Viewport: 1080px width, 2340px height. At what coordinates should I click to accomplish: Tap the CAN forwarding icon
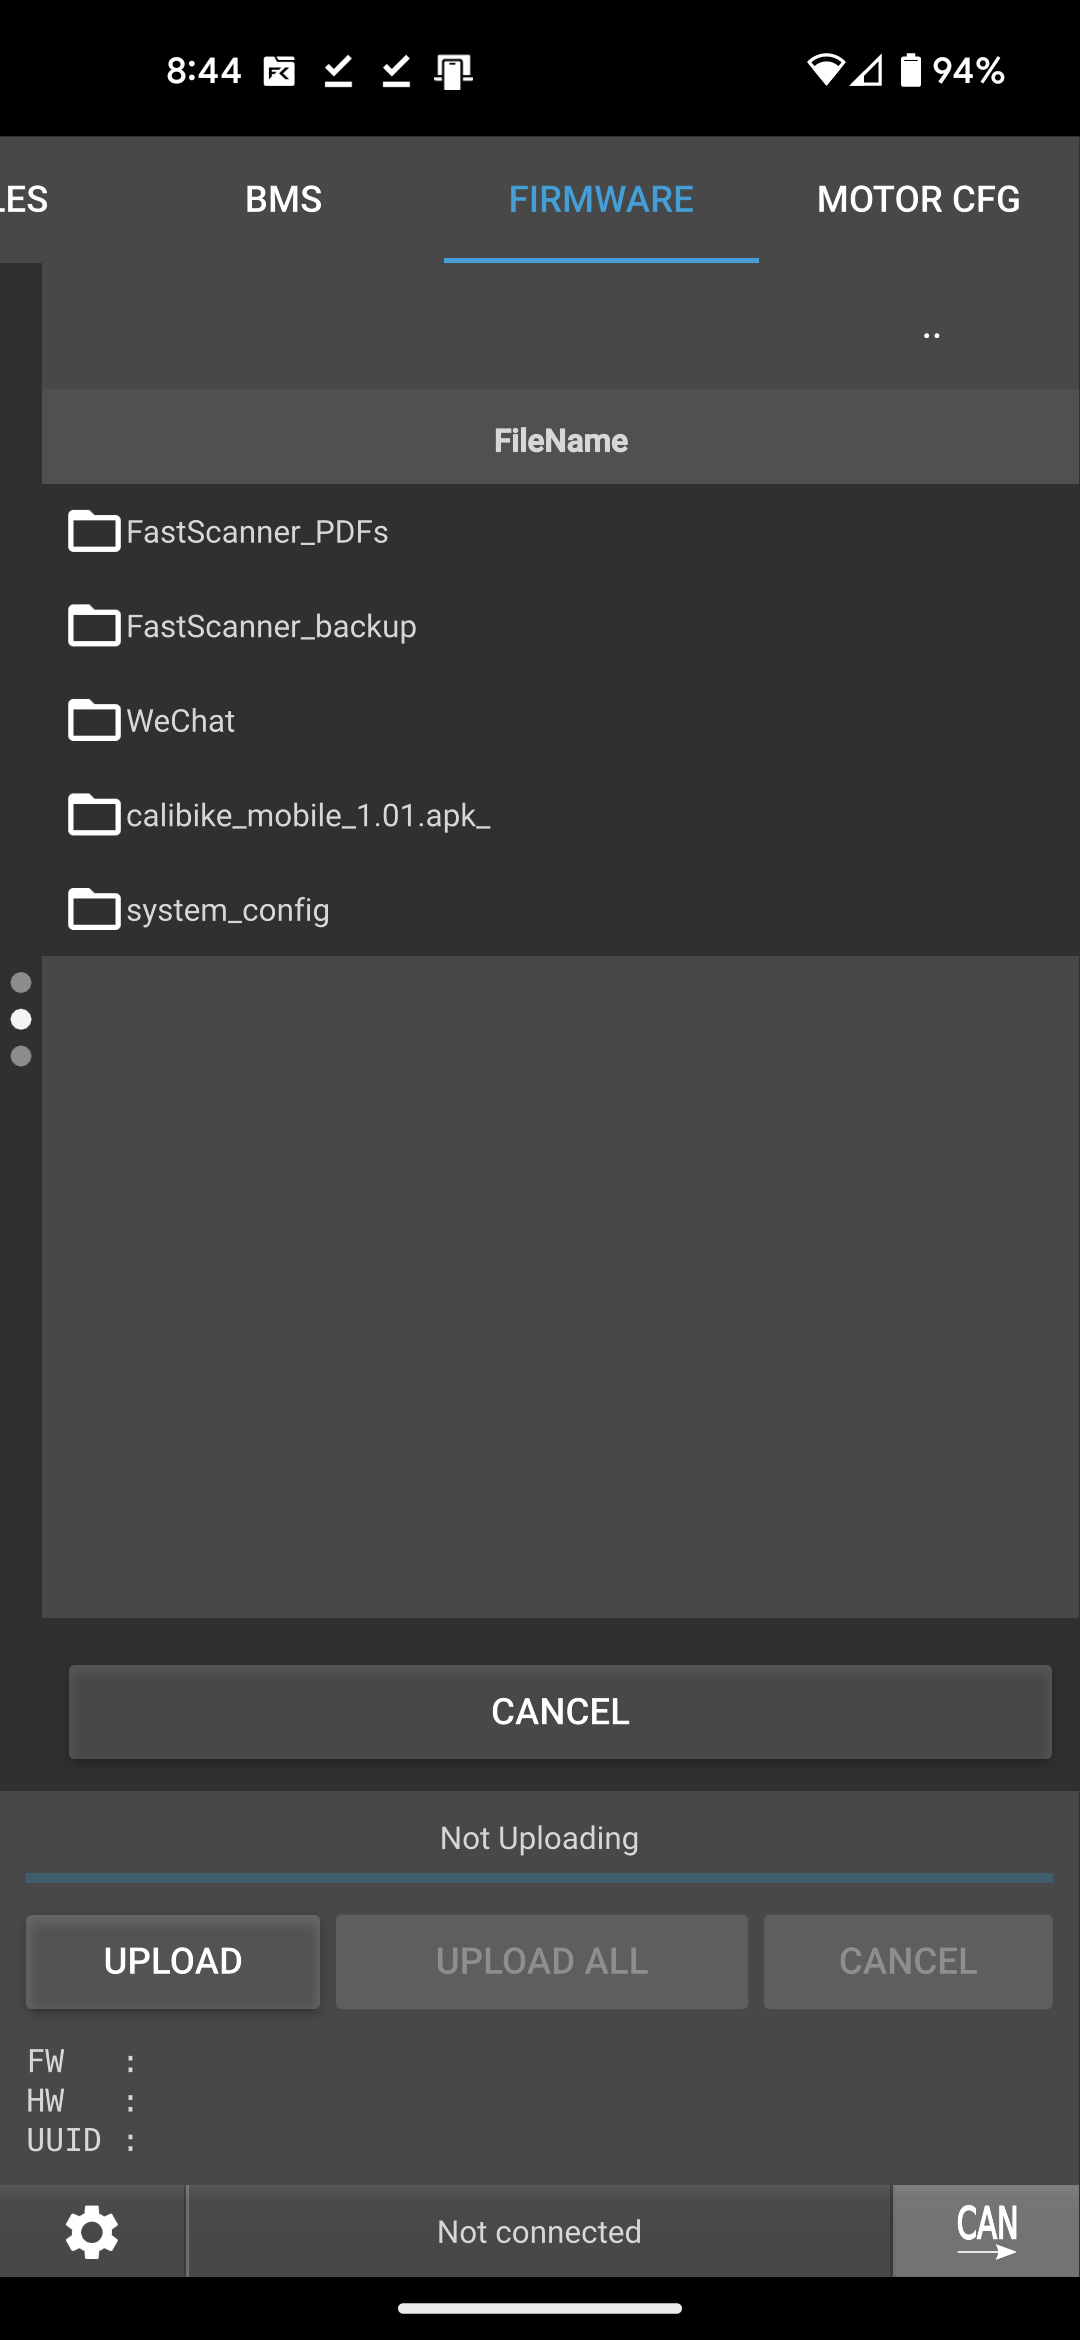pyautogui.click(x=986, y=2231)
